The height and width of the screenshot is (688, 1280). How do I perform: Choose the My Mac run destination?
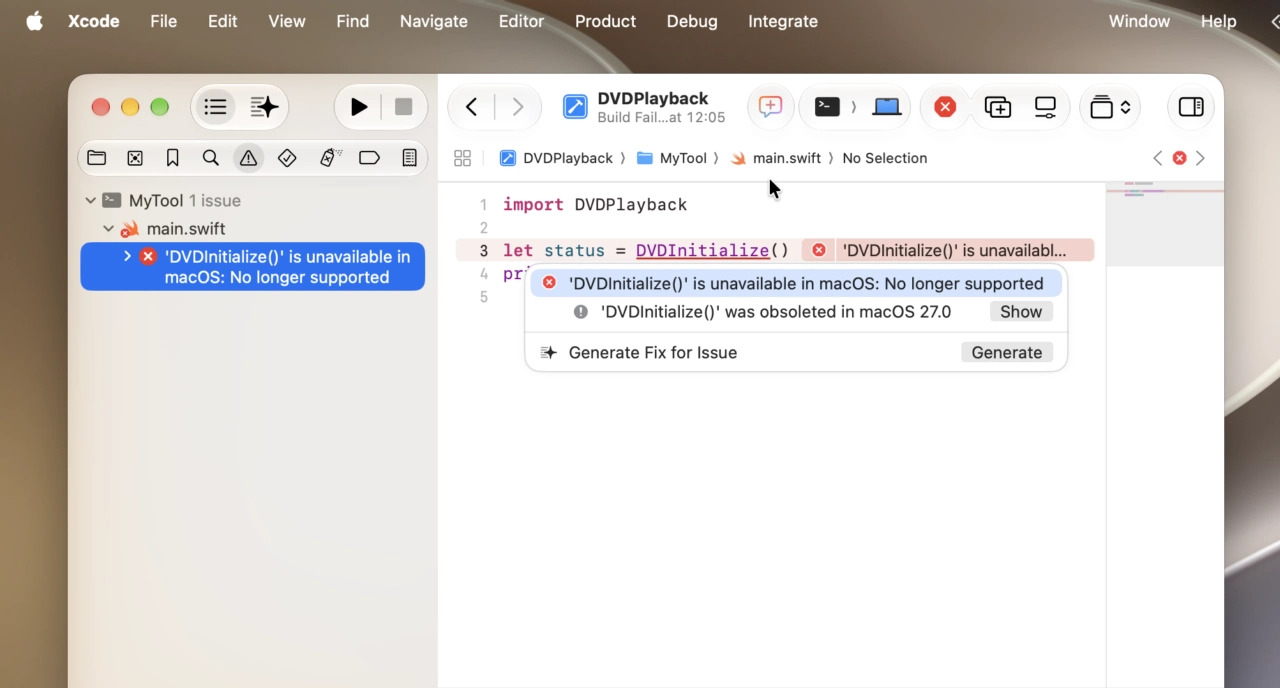pyautogui.click(x=887, y=107)
